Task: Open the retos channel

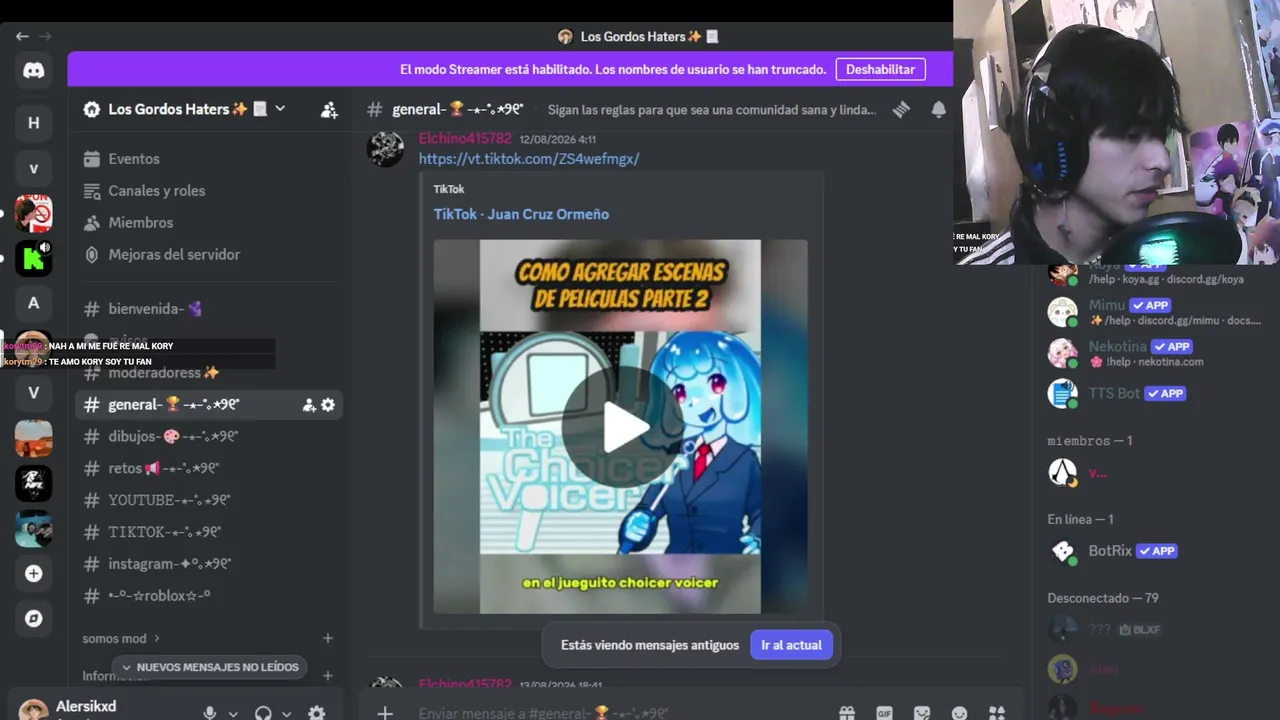Action: pos(209,469)
